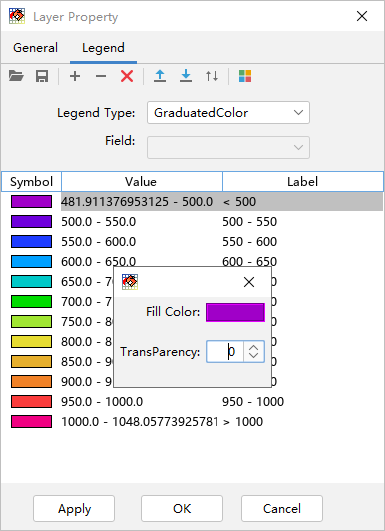Click the amber swatch for the 850.0 row
This screenshot has width=385, height=531.
[x=31, y=361]
